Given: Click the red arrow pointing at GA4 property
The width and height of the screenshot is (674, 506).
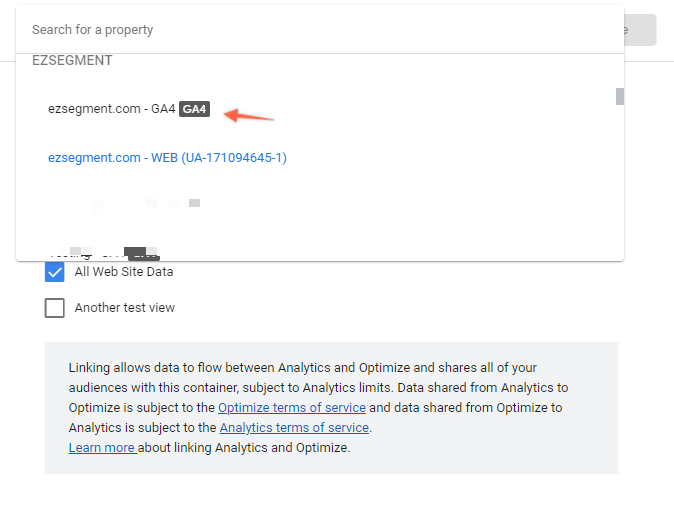Looking at the screenshot, I should pyautogui.click(x=249, y=116).
